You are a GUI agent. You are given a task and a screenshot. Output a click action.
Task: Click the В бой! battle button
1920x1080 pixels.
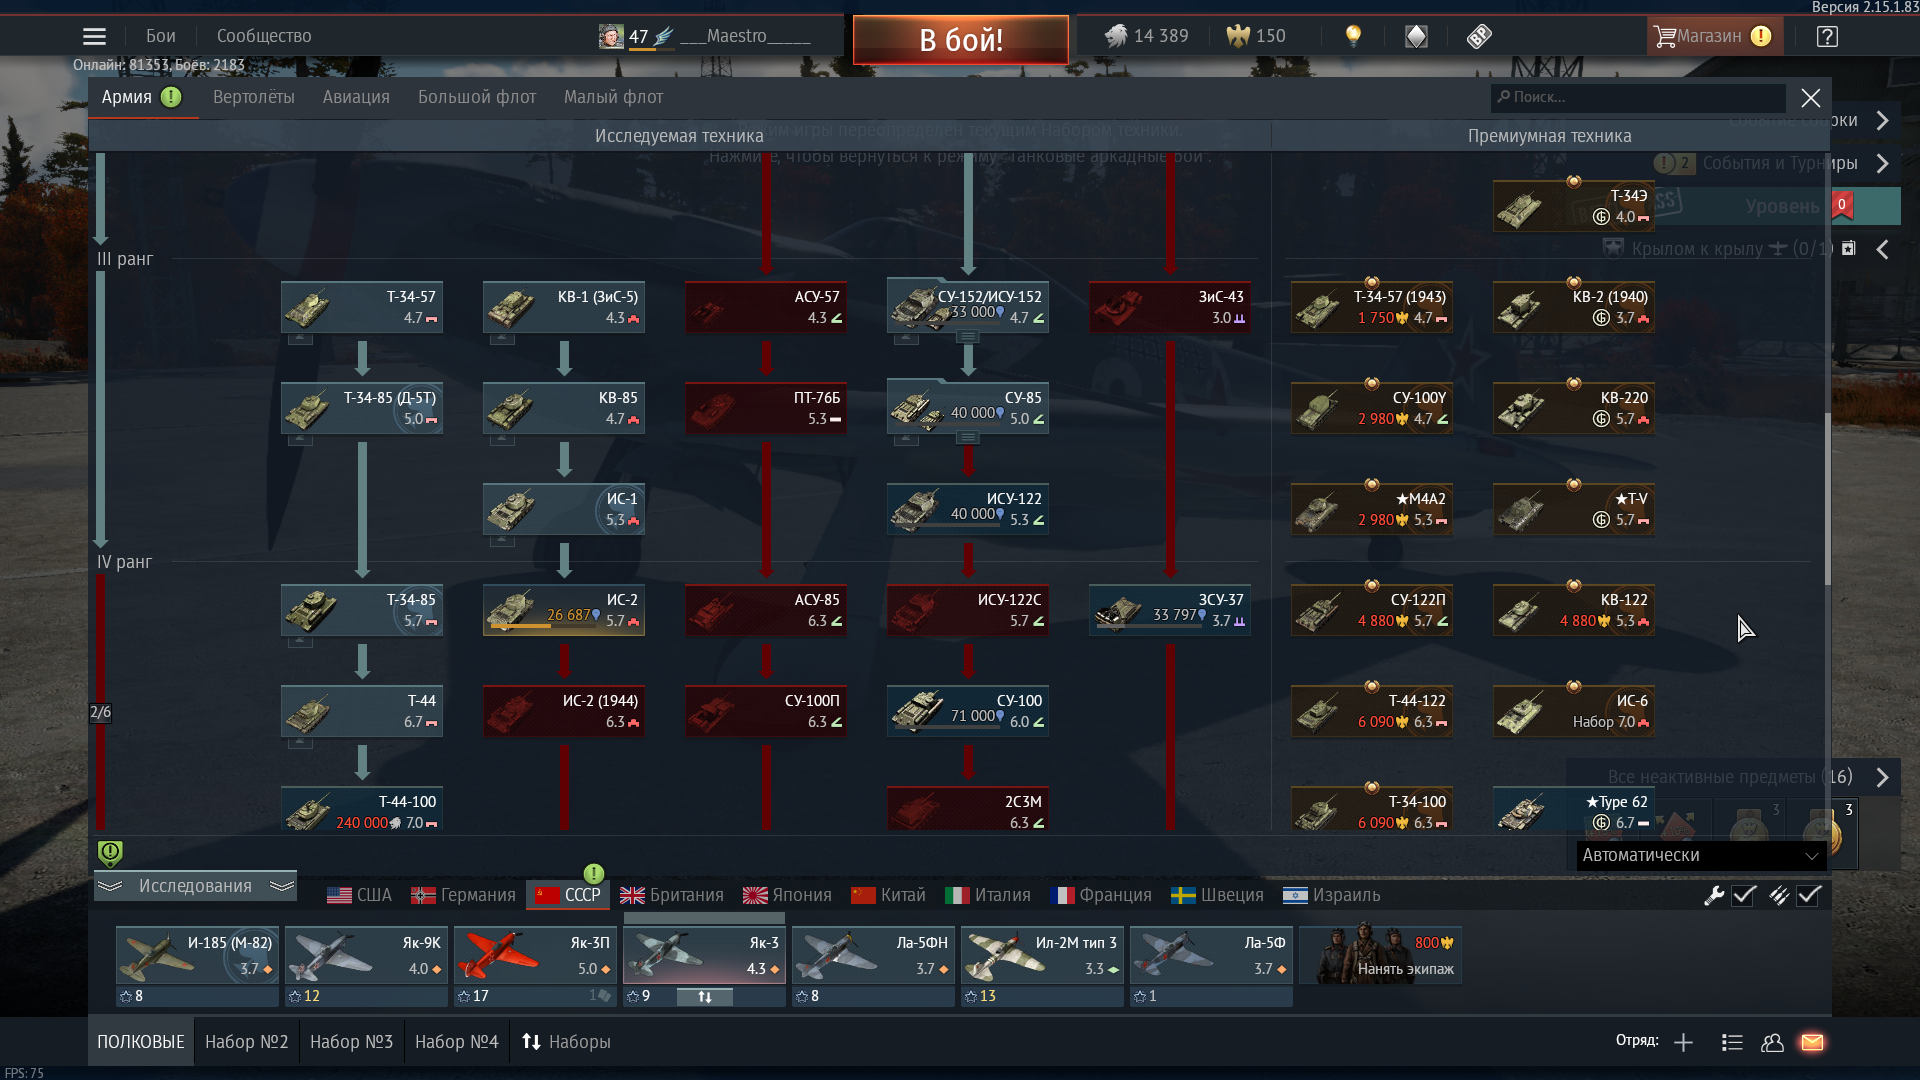click(x=961, y=40)
